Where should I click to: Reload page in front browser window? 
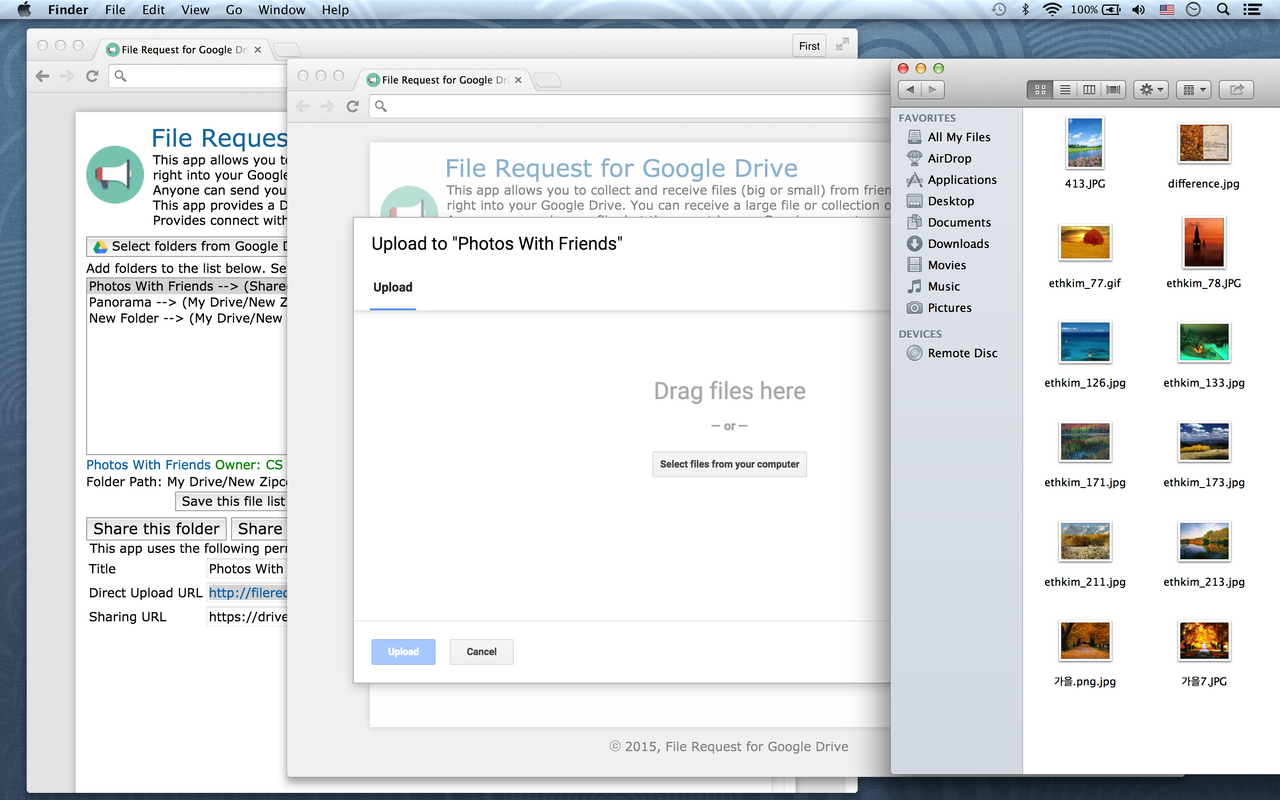tap(352, 106)
